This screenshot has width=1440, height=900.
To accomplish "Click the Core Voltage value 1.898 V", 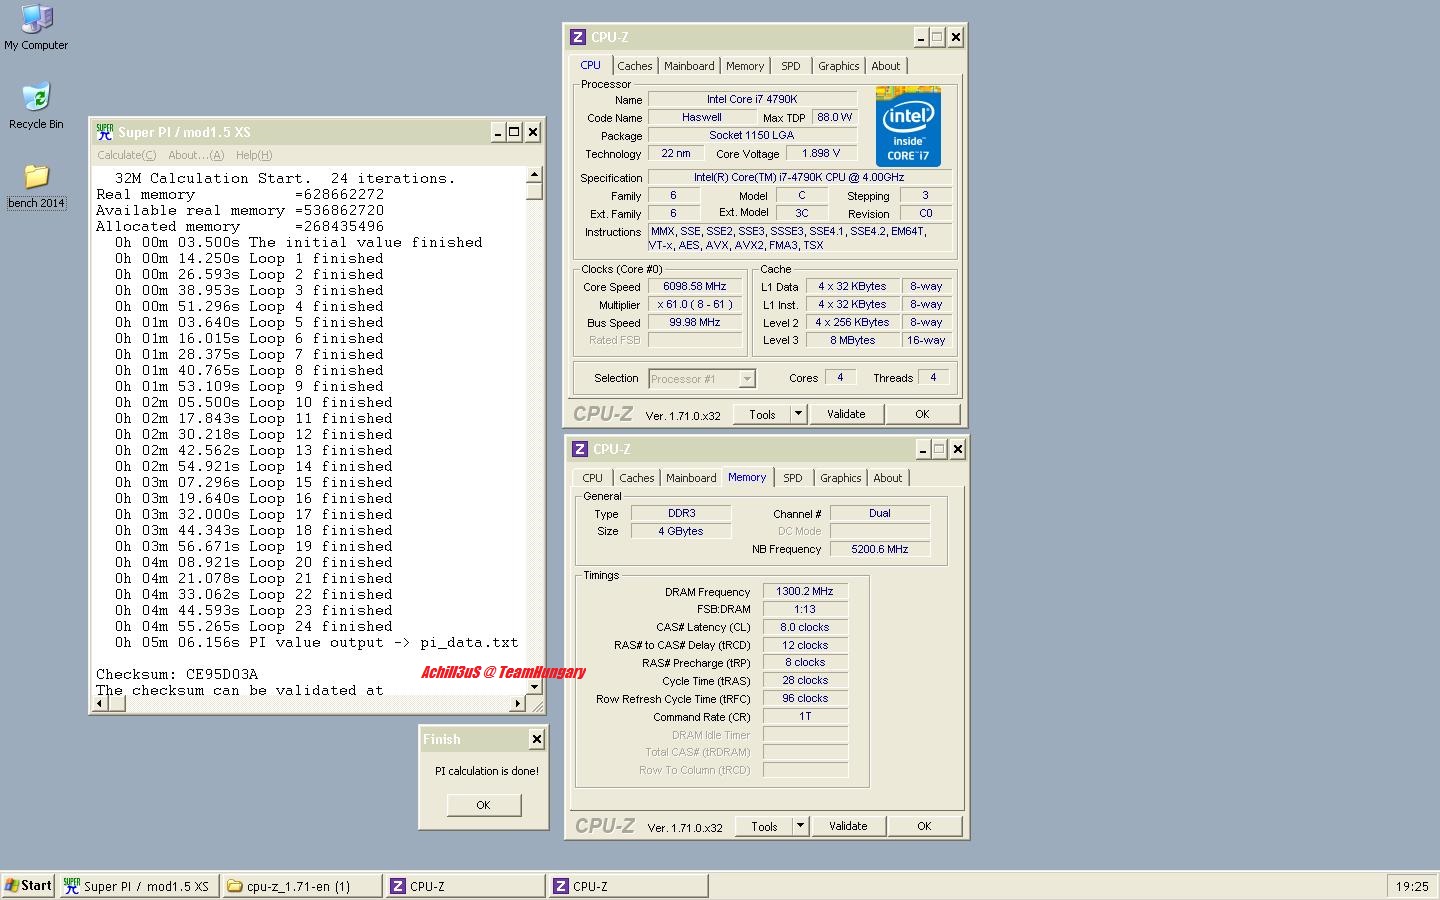I will (x=821, y=154).
